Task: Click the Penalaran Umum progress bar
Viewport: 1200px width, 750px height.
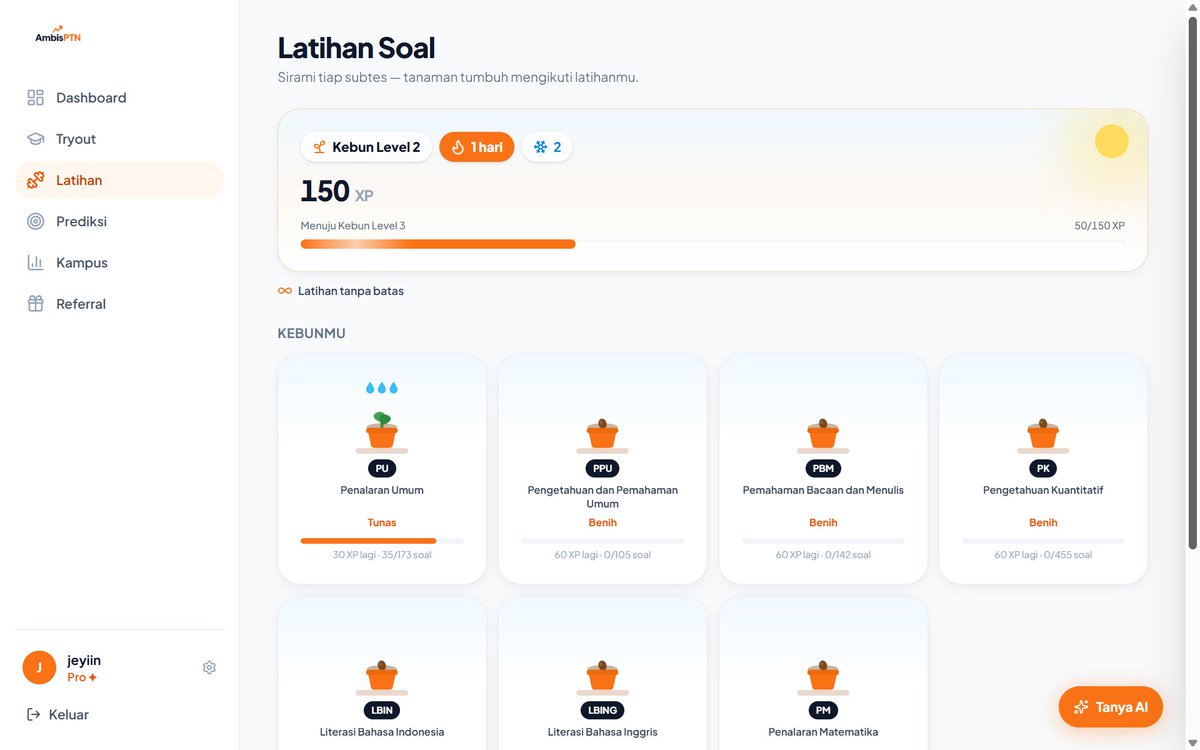Action: [382, 541]
